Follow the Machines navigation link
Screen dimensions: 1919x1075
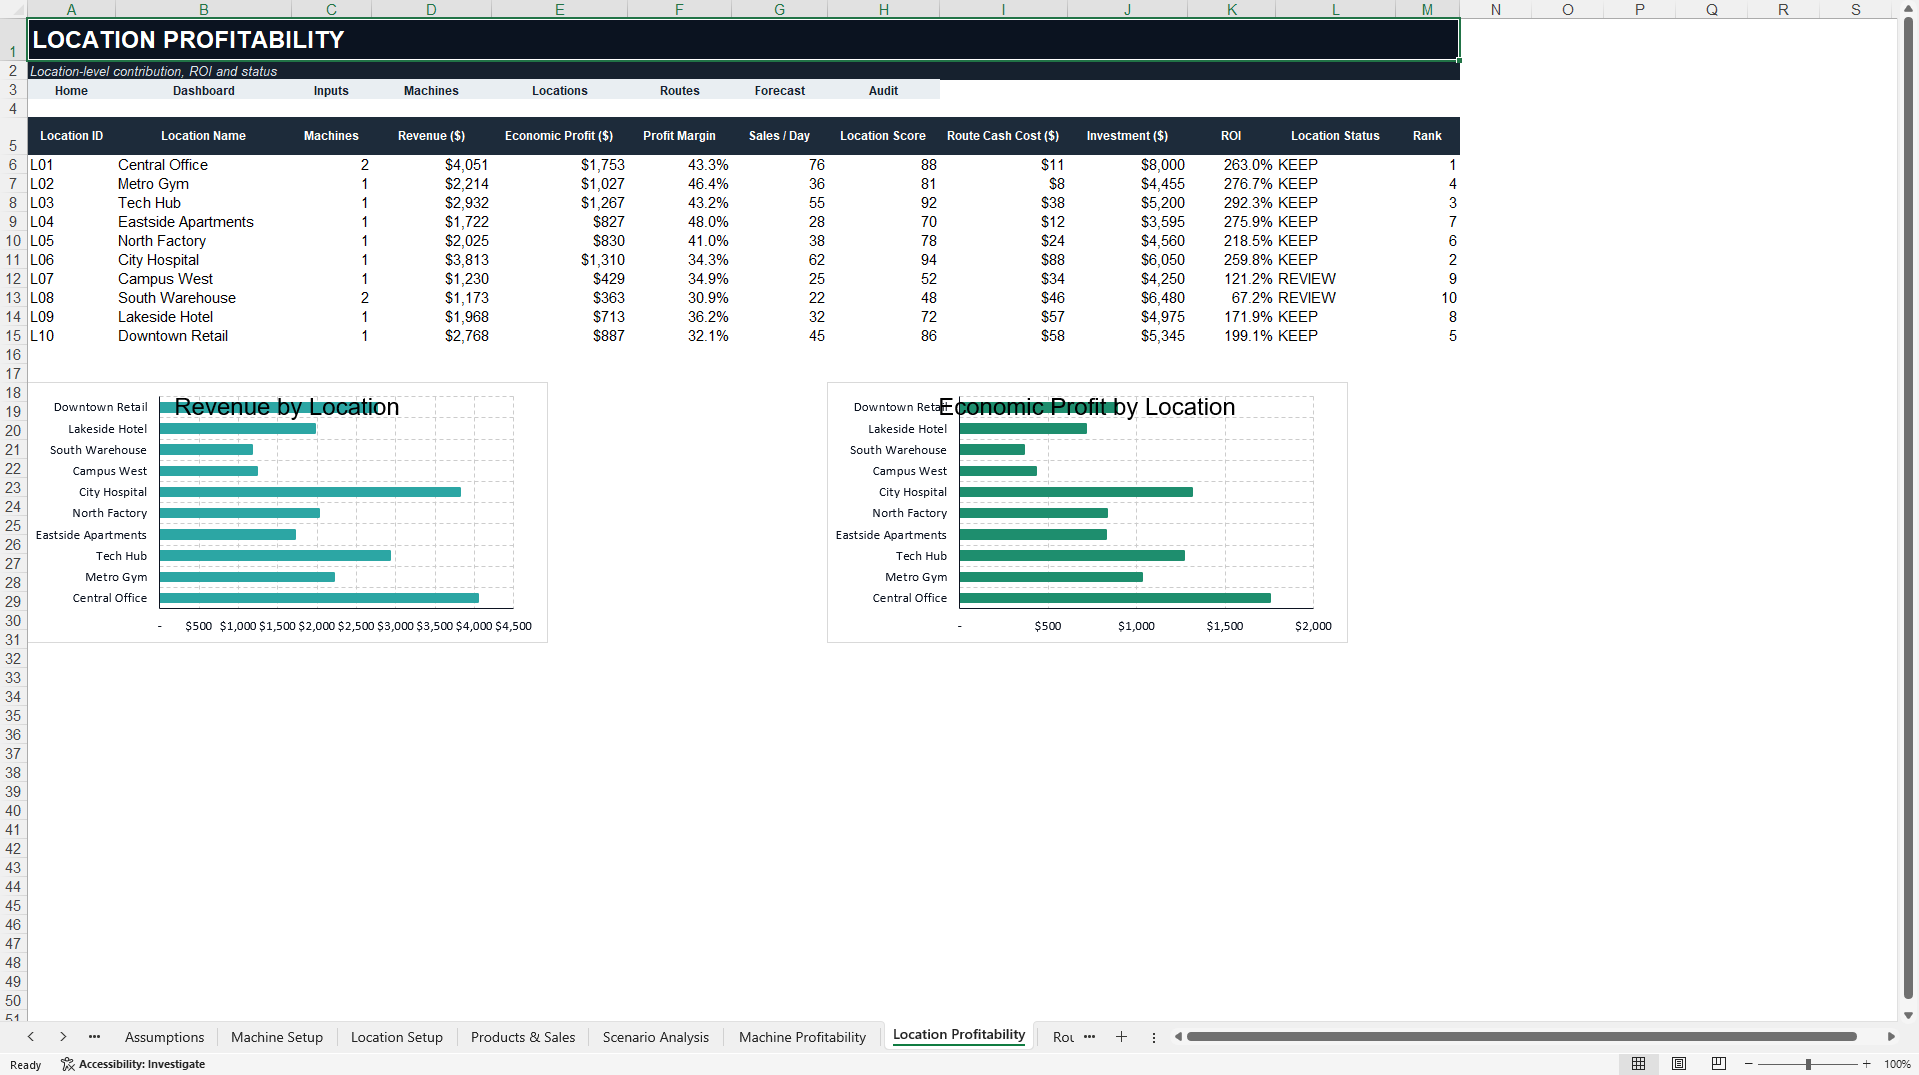(x=431, y=90)
